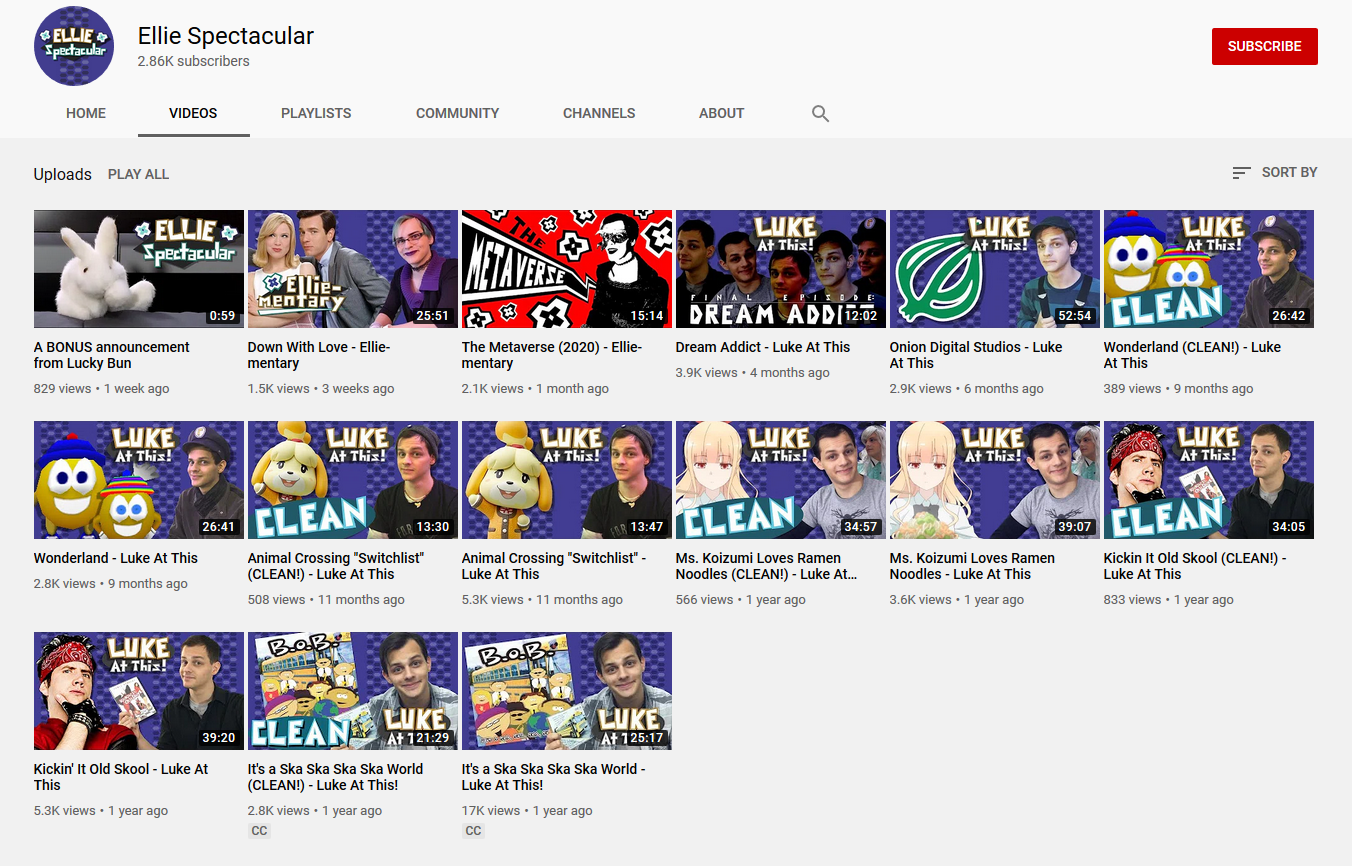
Task: Click the Sort By lines icon
Action: [x=1241, y=173]
